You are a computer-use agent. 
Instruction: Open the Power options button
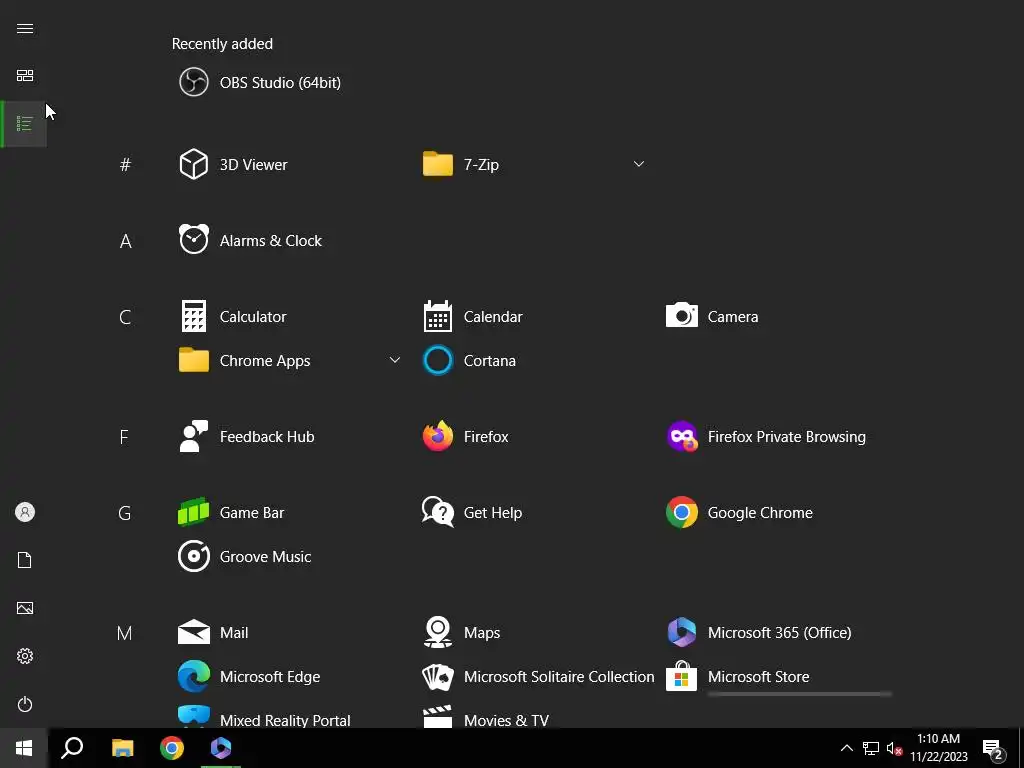tap(25, 704)
